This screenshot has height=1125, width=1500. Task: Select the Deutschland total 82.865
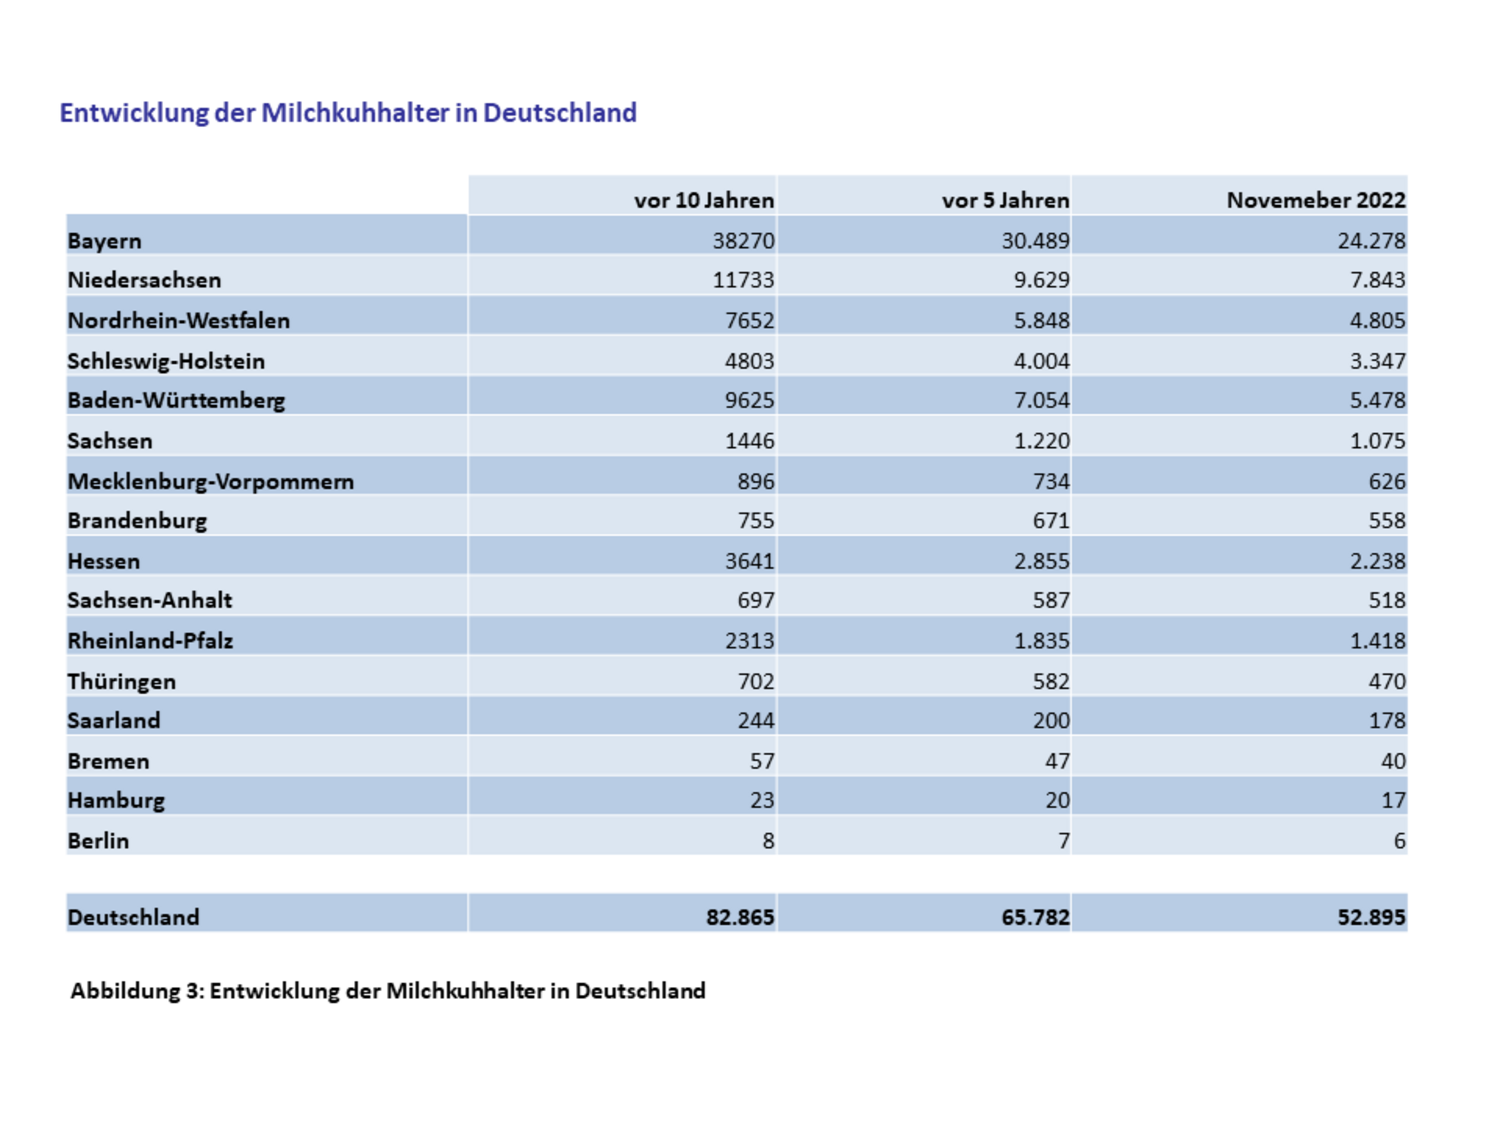740,917
